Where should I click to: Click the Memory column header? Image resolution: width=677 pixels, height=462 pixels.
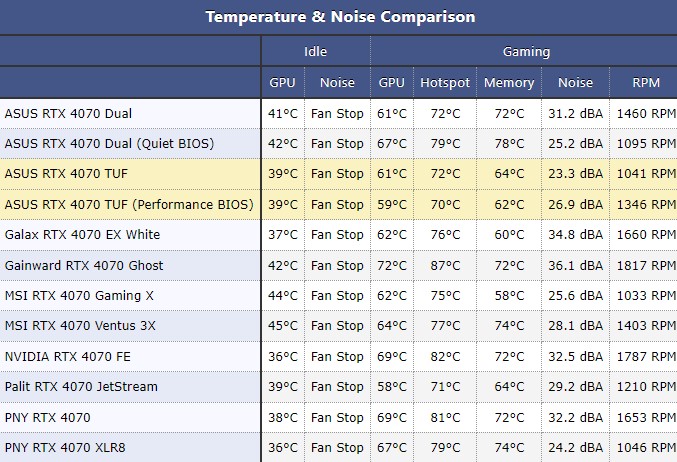[509, 83]
